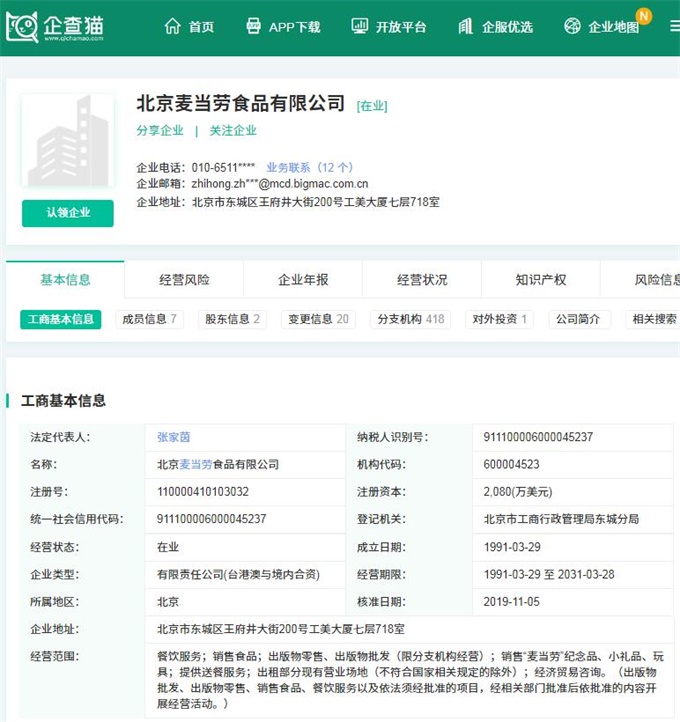Open APP下载 in the top navigation

(295, 27)
